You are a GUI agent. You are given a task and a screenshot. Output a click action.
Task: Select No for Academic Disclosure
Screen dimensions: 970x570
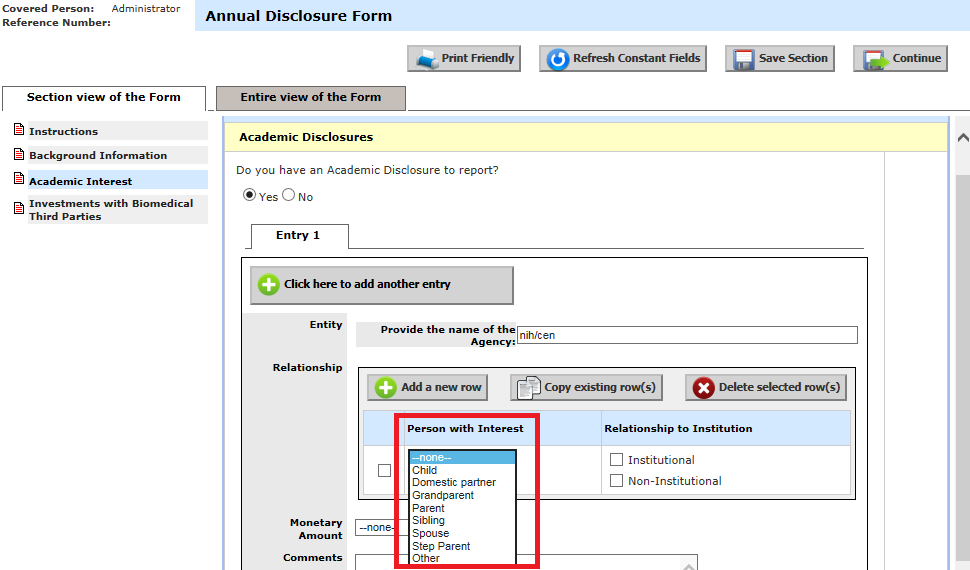coord(288,195)
